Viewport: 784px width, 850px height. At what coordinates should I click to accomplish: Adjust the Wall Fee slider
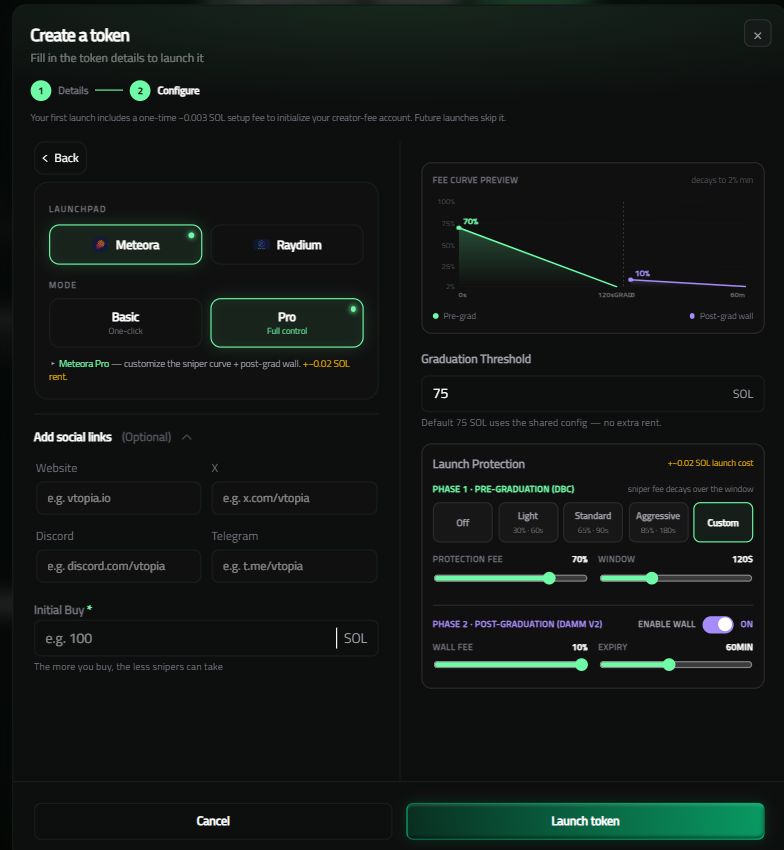coord(511,665)
